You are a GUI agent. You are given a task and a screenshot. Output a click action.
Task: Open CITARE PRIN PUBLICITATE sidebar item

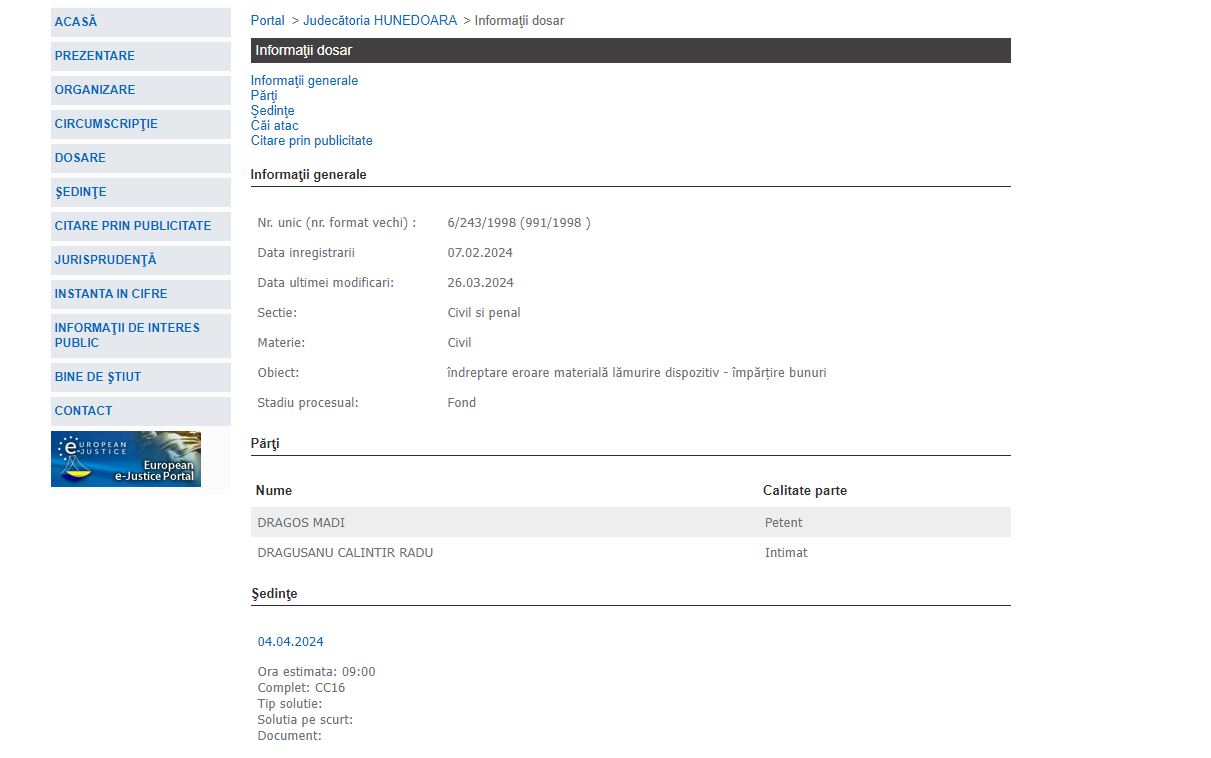click(x=133, y=226)
